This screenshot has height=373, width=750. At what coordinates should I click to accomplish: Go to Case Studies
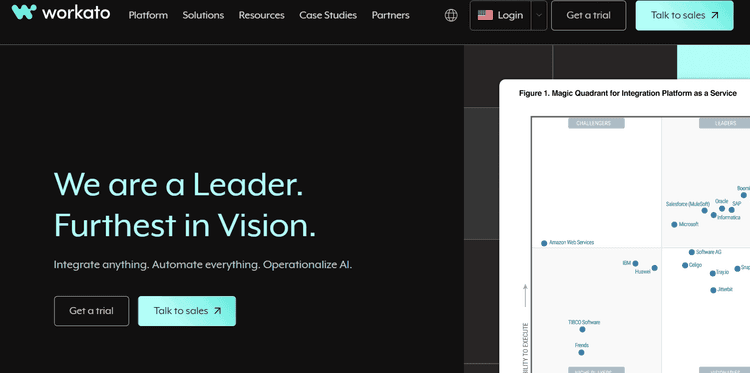point(328,15)
